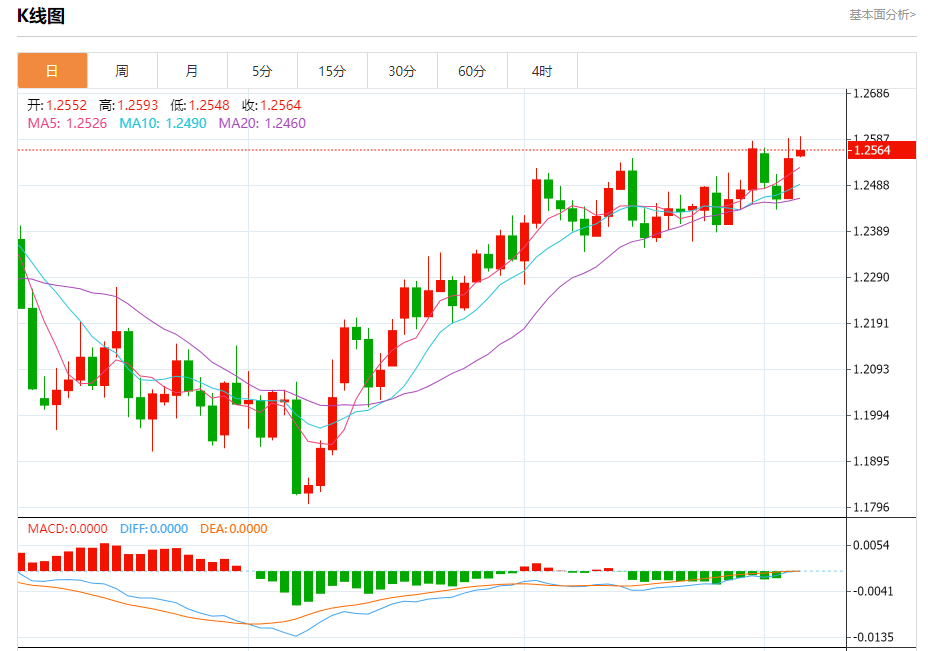Click the 0.0054 MACD axis label

tap(871, 545)
